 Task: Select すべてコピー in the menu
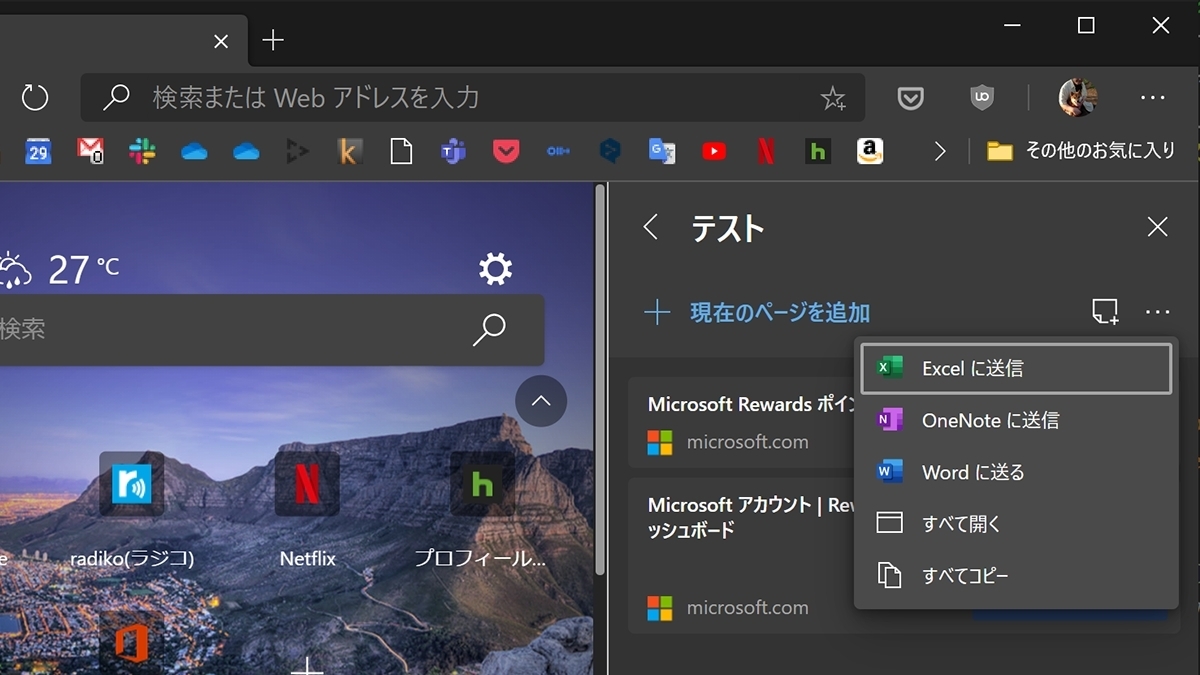1016,575
